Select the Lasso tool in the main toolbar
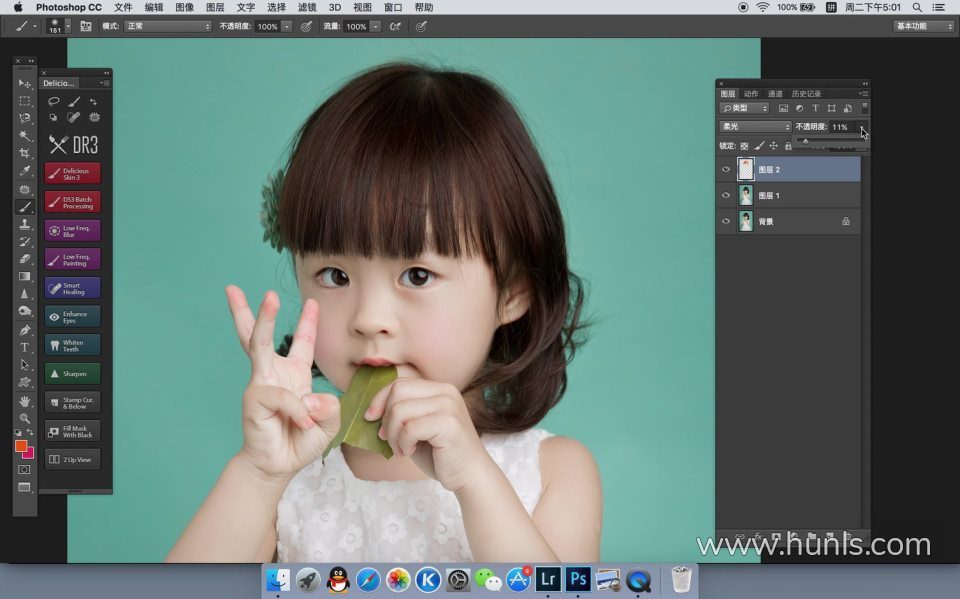The height and width of the screenshot is (599, 960). [x=24, y=118]
